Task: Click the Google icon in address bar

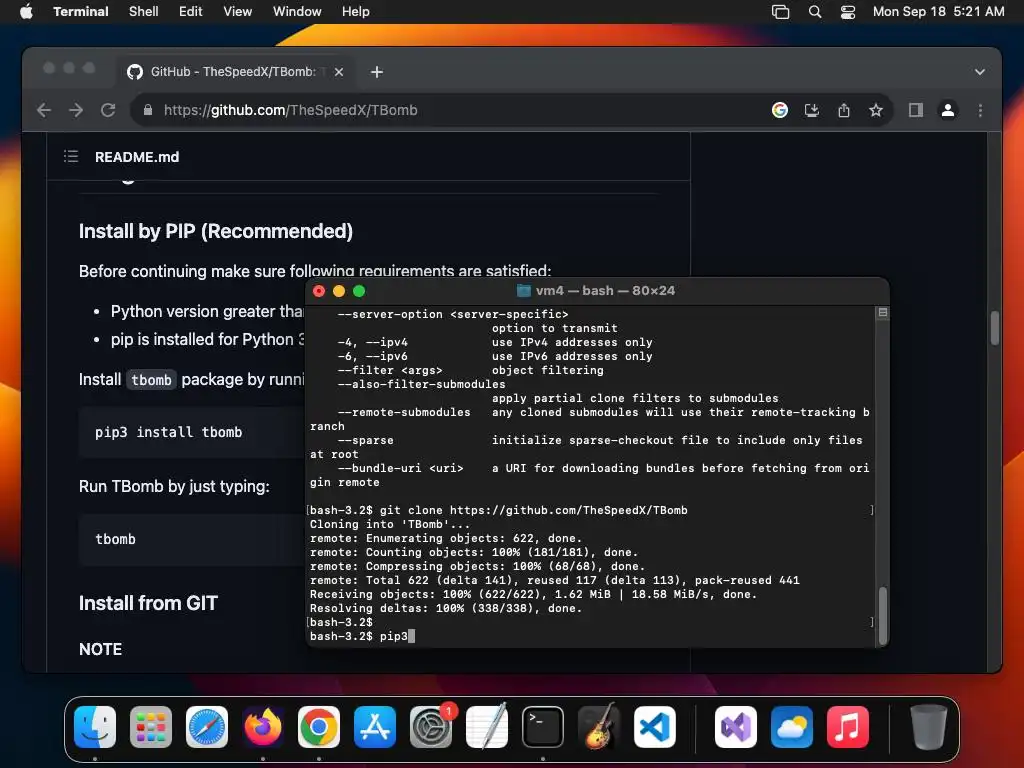Action: click(780, 110)
